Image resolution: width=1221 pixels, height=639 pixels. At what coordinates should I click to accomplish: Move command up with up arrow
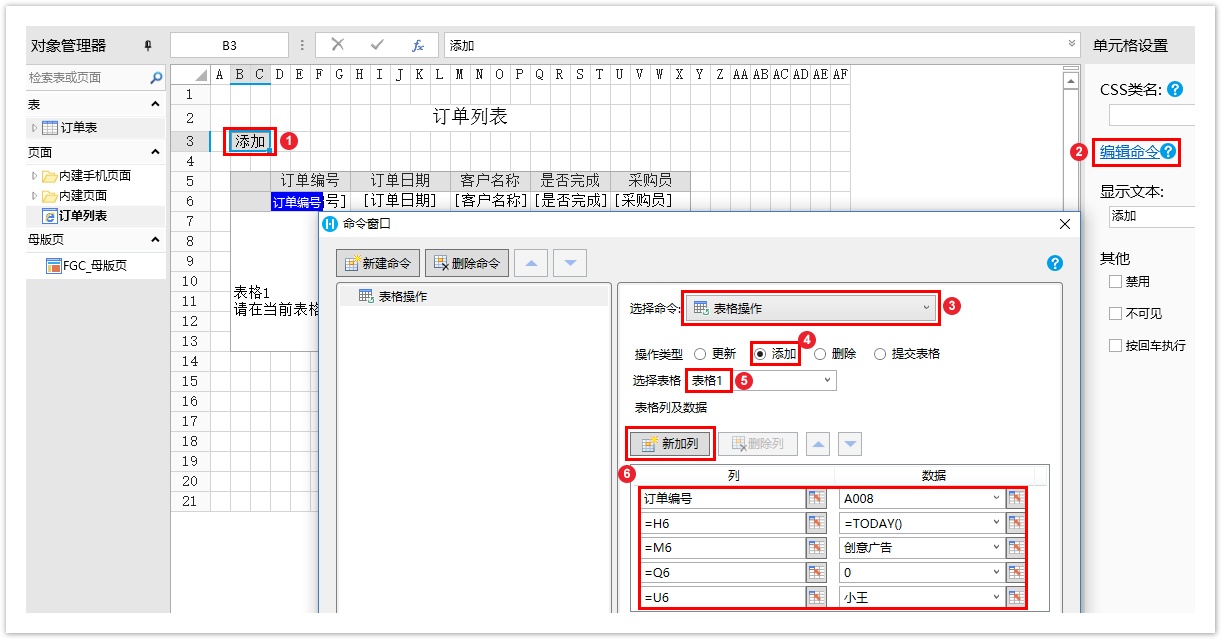(531, 263)
